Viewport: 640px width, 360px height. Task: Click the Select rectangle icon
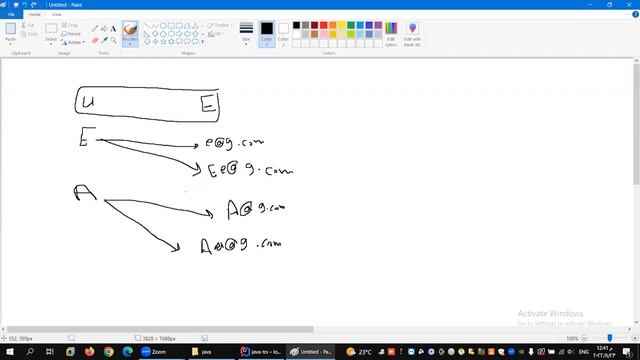51,29
